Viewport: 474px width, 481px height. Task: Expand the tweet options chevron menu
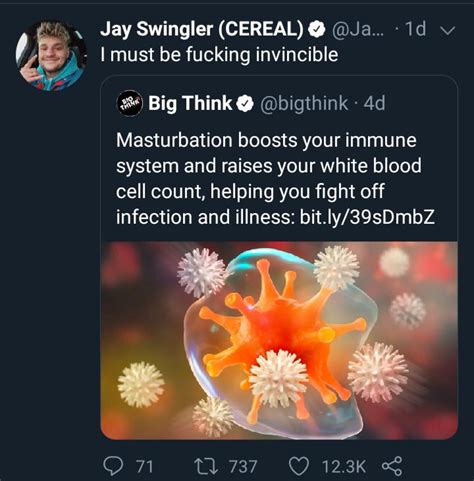point(447,30)
